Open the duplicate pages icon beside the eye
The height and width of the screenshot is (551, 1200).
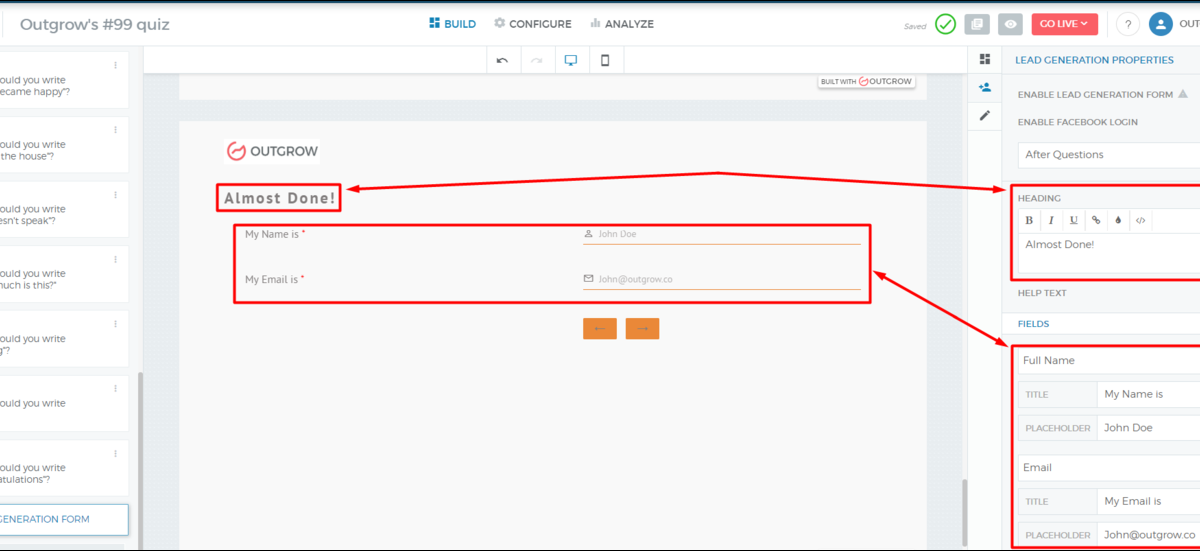click(977, 25)
